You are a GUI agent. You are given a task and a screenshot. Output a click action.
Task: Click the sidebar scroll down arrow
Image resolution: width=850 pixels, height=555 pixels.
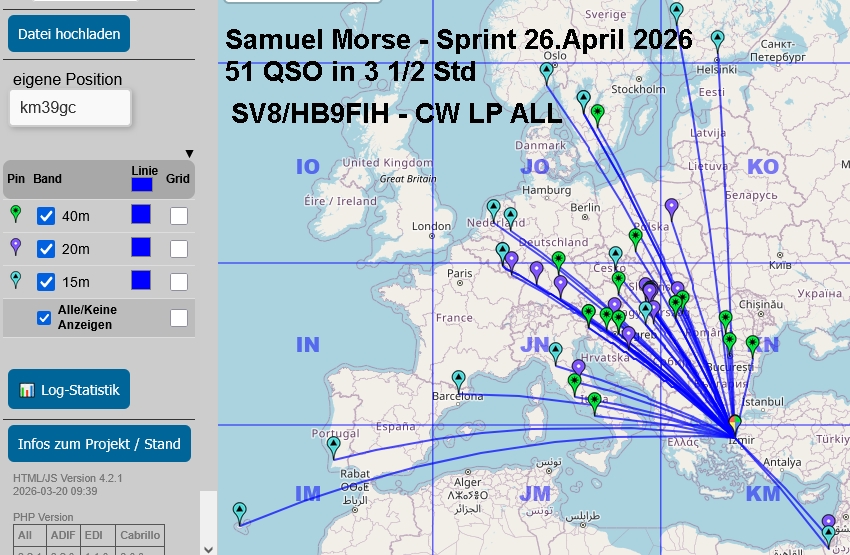(x=209, y=549)
